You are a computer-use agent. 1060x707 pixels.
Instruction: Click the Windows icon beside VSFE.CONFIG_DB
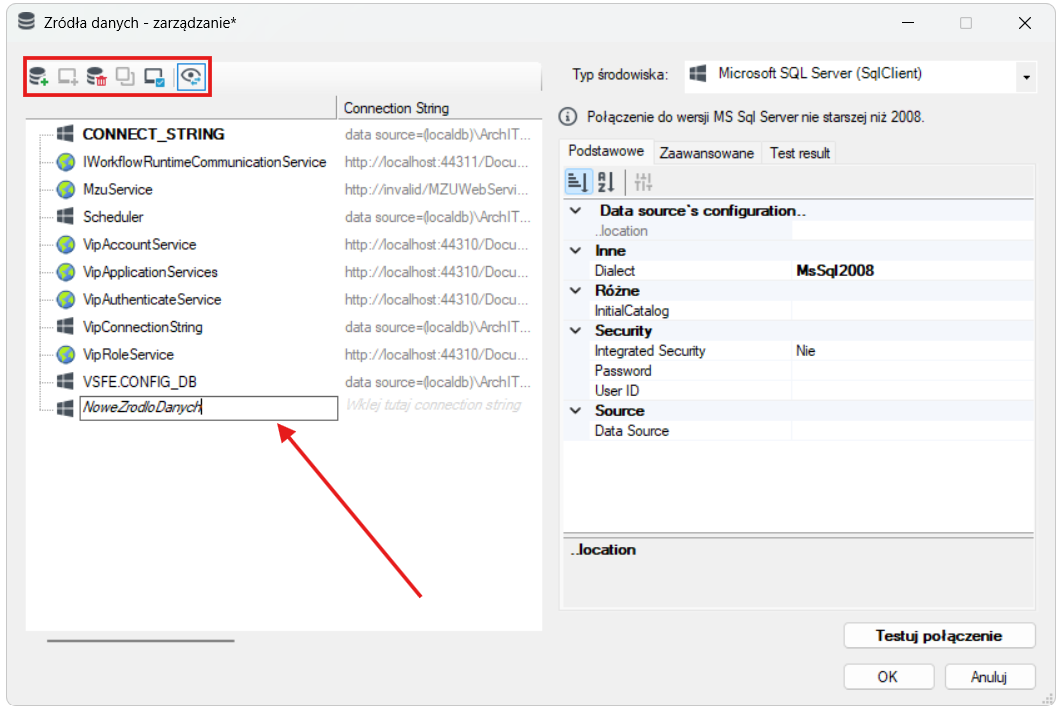pyautogui.click(x=66, y=381)
